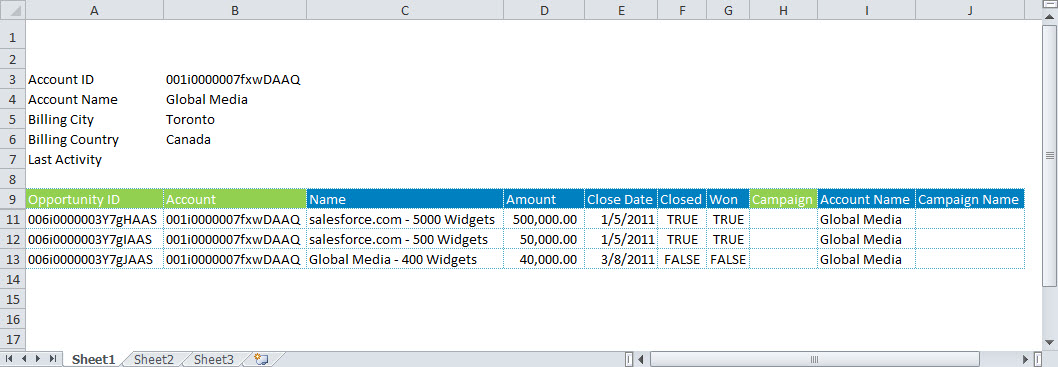Image resolution: width=1058 pixels, height=367 pixels.
Task: Select the green Campaign header cell
Action: click(x=783, y=199)
